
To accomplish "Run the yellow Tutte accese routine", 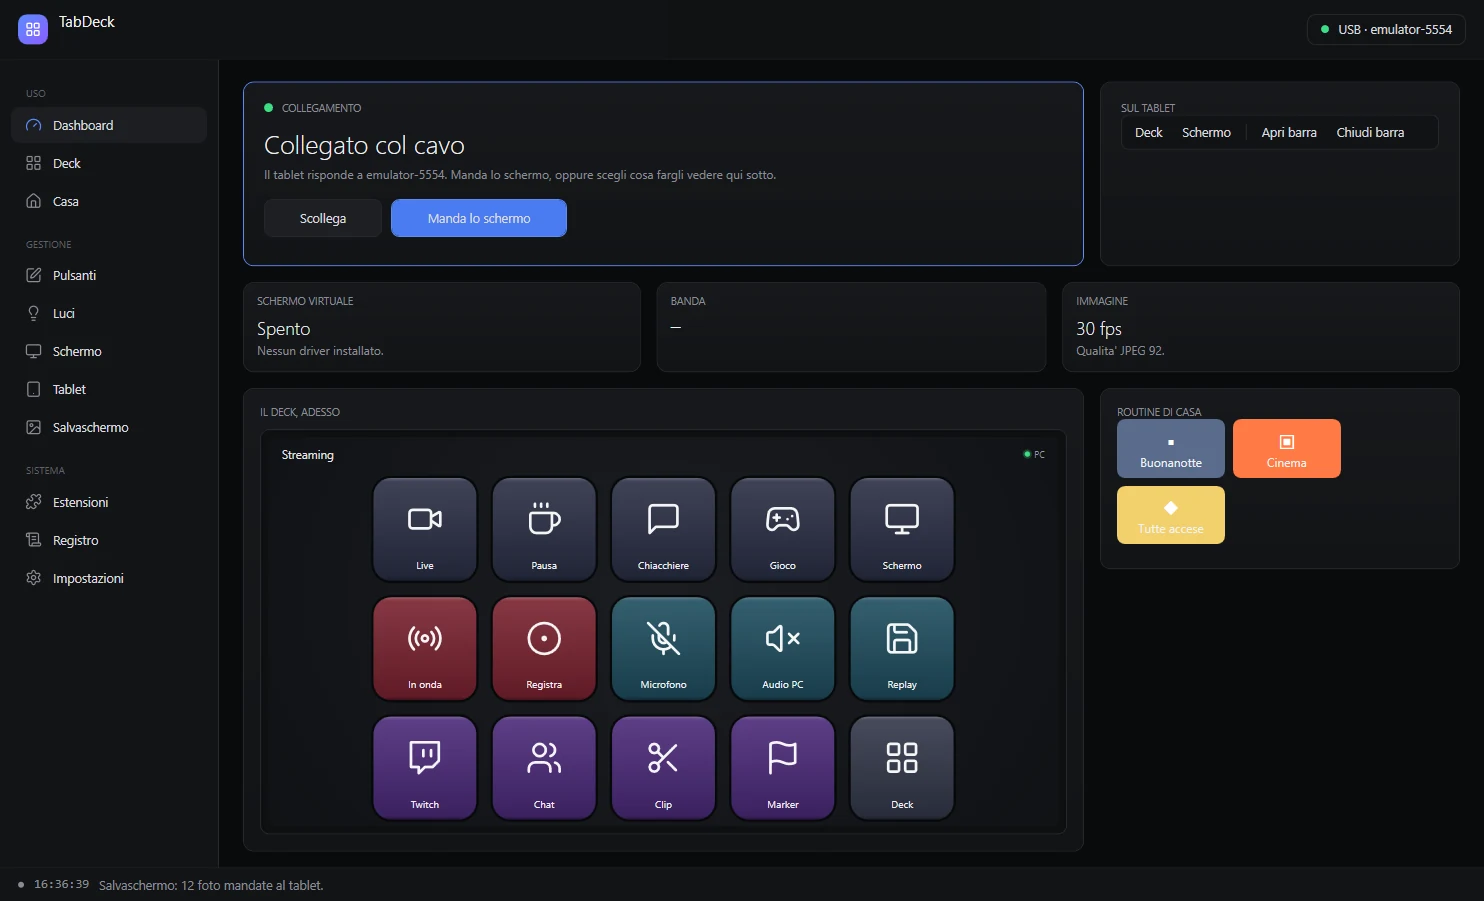I will point(1171,515).
